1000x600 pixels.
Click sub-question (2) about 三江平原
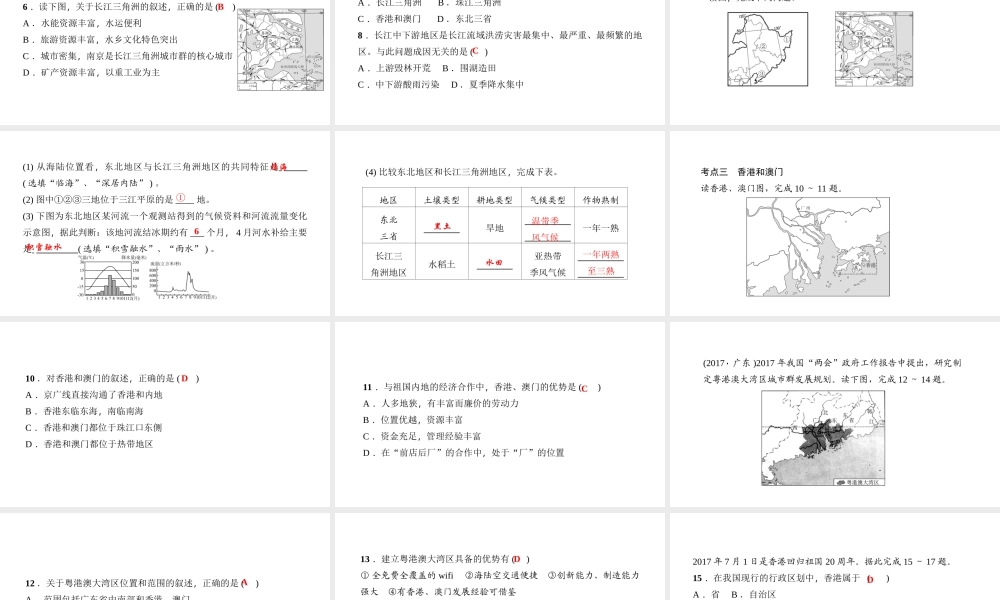(117, 199)
